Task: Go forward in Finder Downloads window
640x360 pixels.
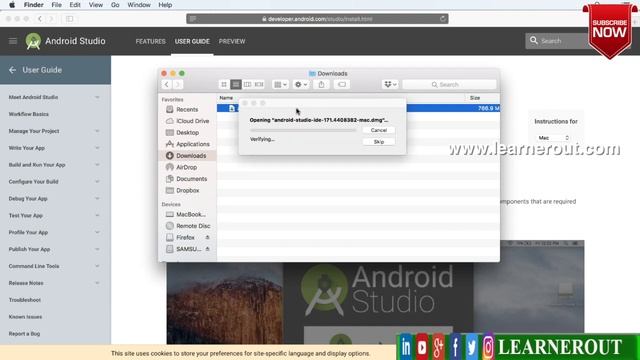Action: click(178, 84)
